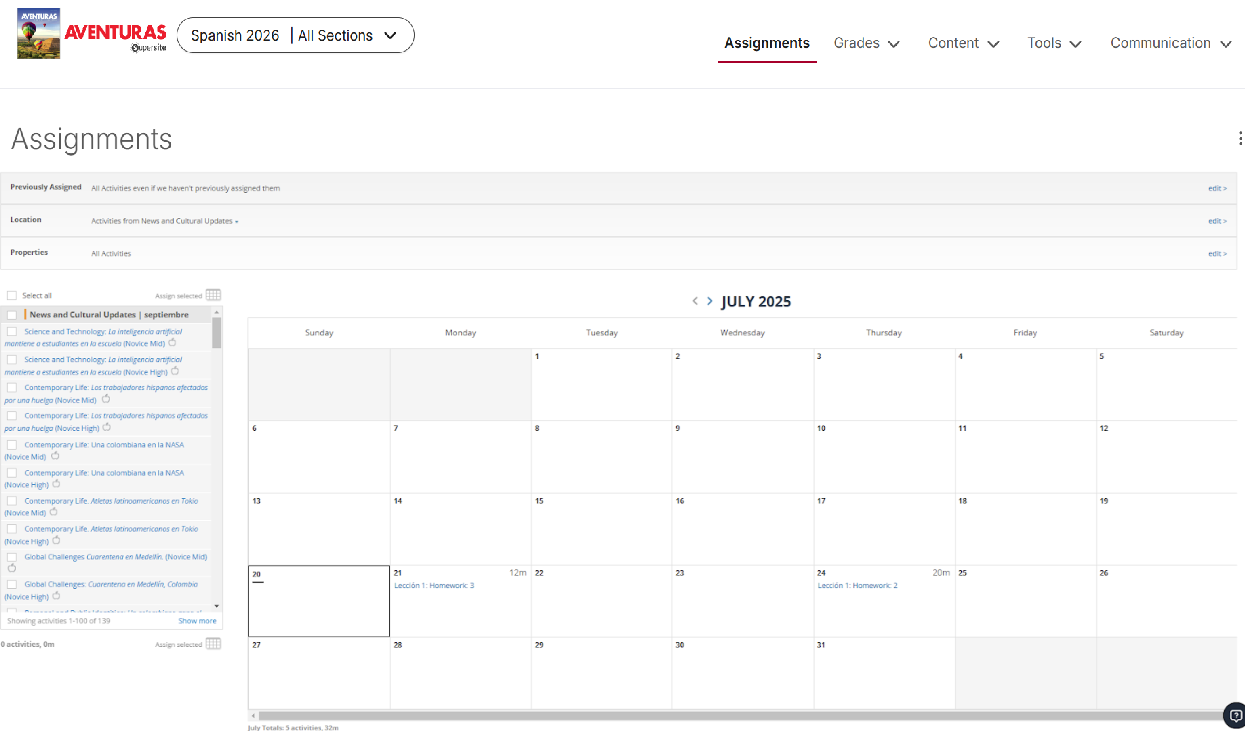
Task: Click apple icon for Trabajadores hispanos Novice Mid
Action: tap(106, 398)
